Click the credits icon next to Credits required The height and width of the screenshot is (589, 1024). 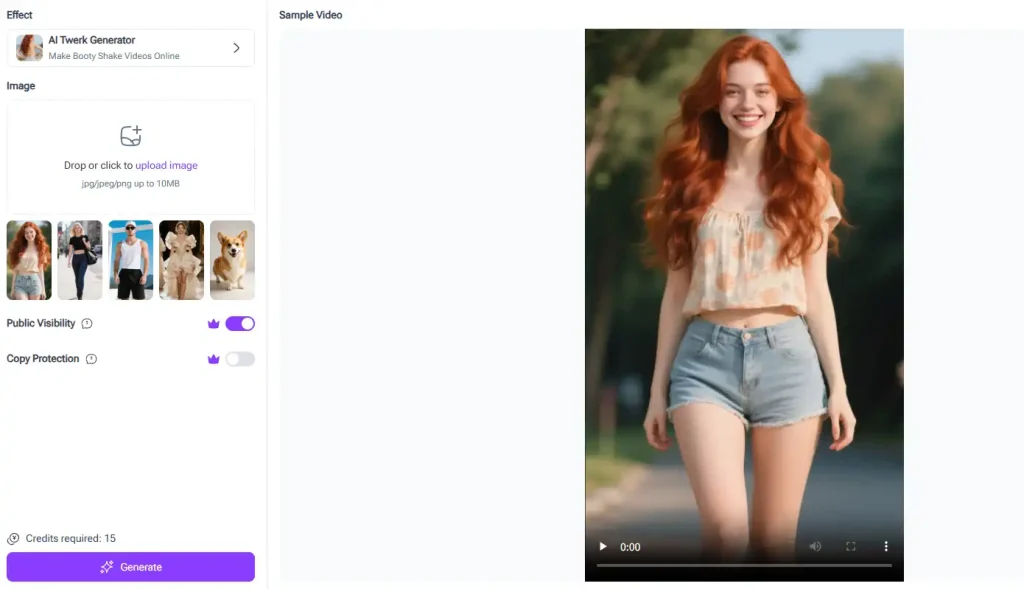12,538
